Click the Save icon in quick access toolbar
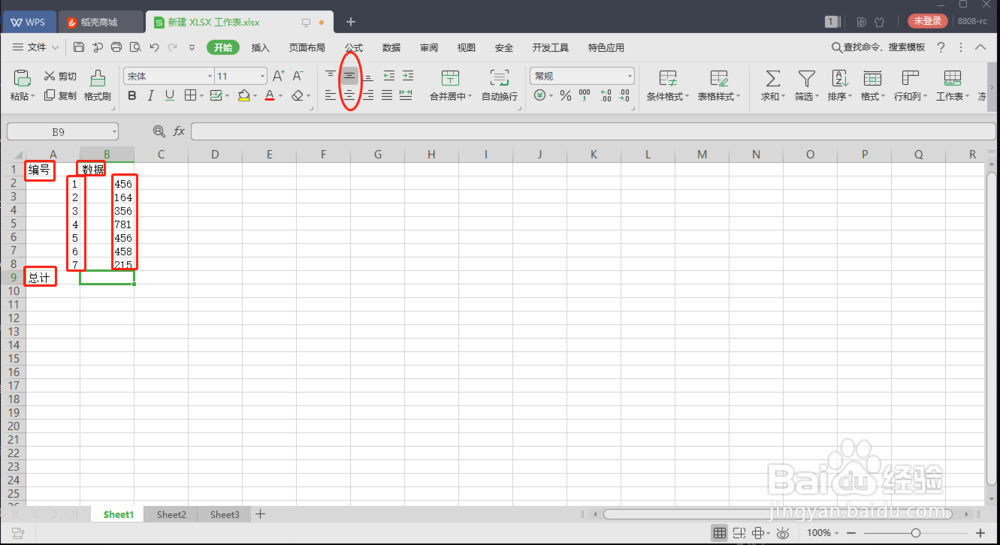1000x545 pixels. pos(78,47)
